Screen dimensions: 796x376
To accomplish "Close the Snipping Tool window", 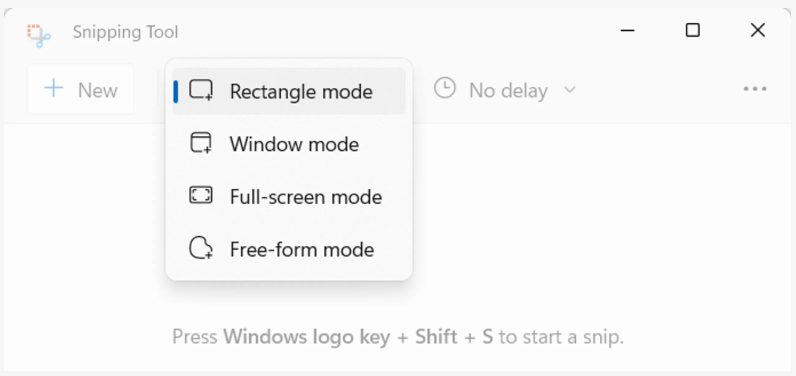I will (x=757, y=30).
